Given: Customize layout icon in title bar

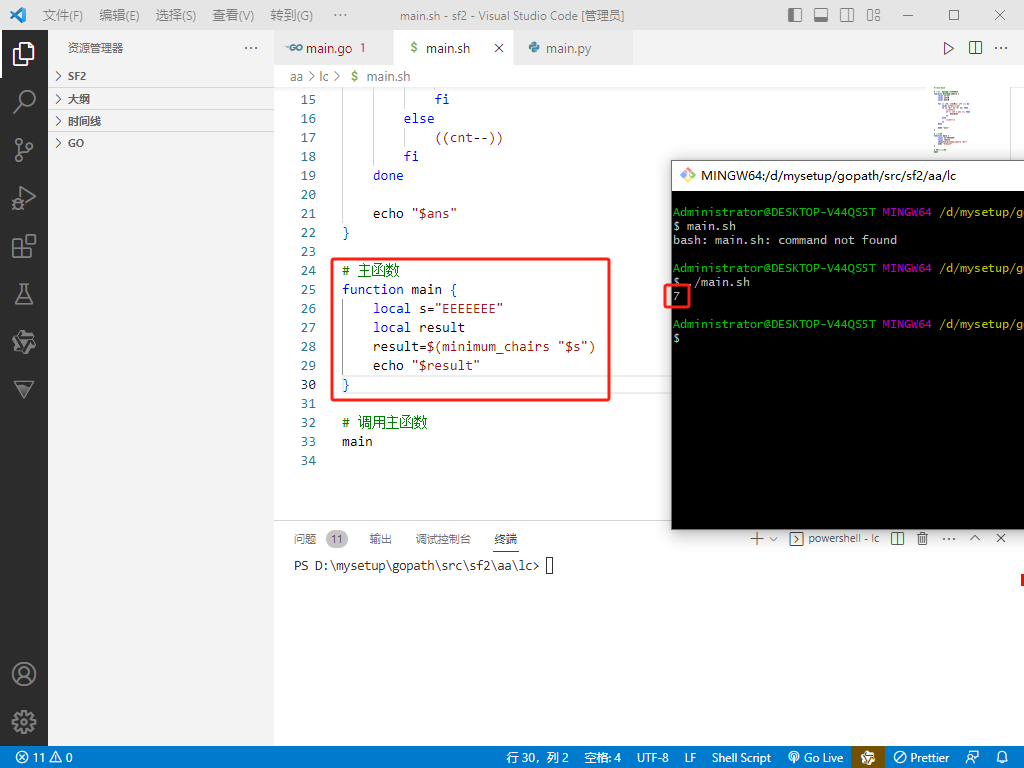Looking at the screenshot, I should (x=874, y=15).
